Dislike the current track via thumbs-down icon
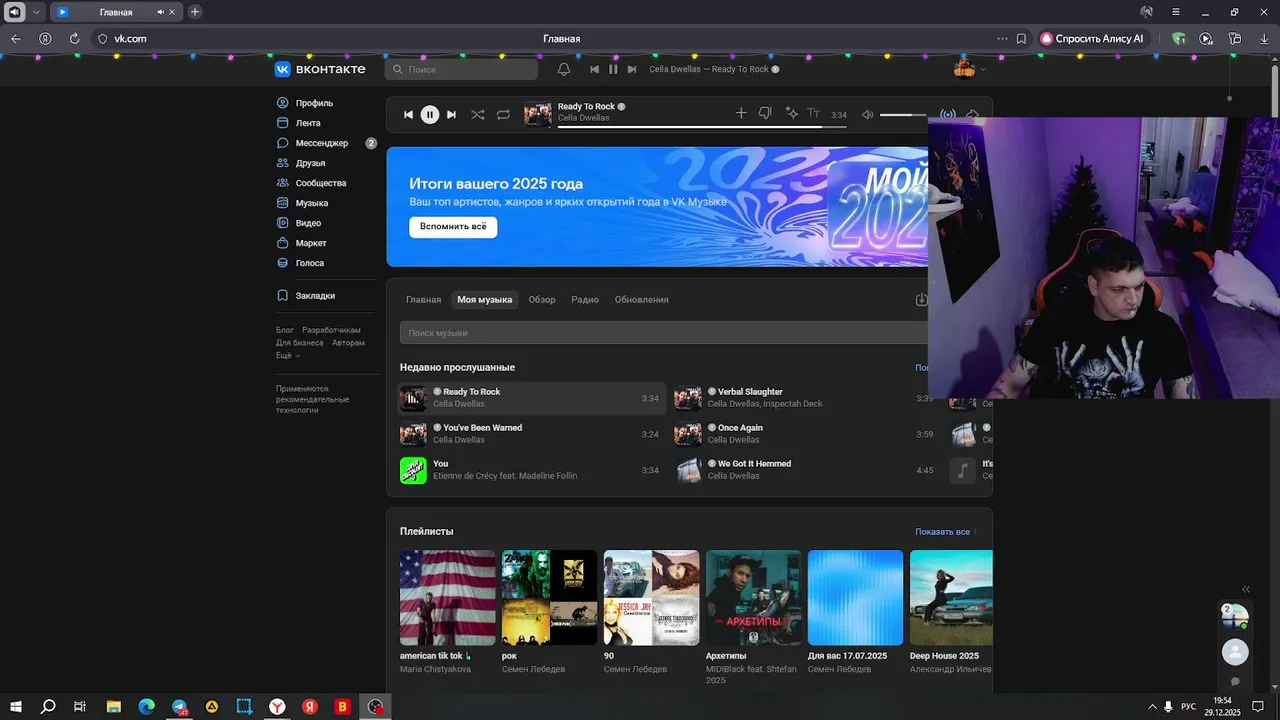 pyautogui.click(x=765, y=113)
